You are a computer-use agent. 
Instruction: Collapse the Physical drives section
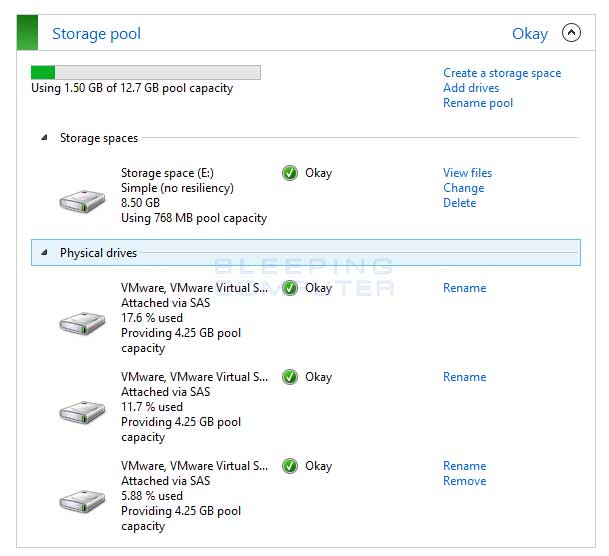[44, 253]
